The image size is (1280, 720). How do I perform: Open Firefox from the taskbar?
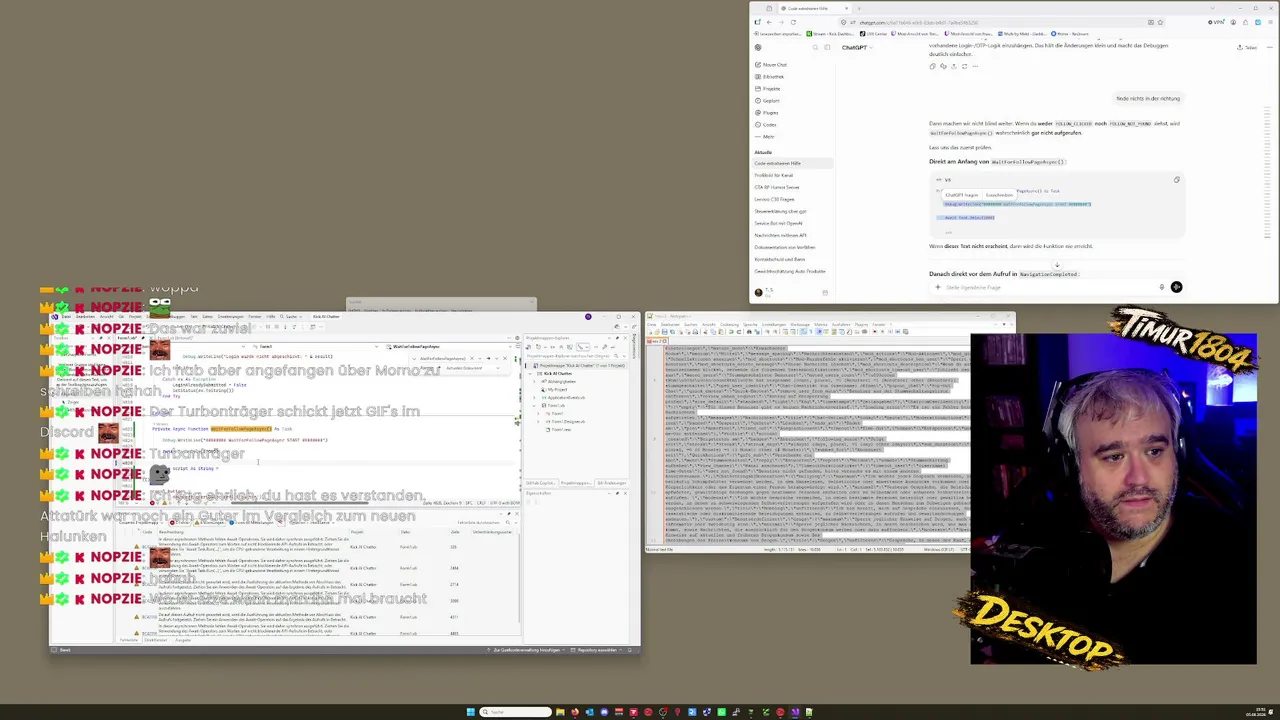[x=574, y=712]
